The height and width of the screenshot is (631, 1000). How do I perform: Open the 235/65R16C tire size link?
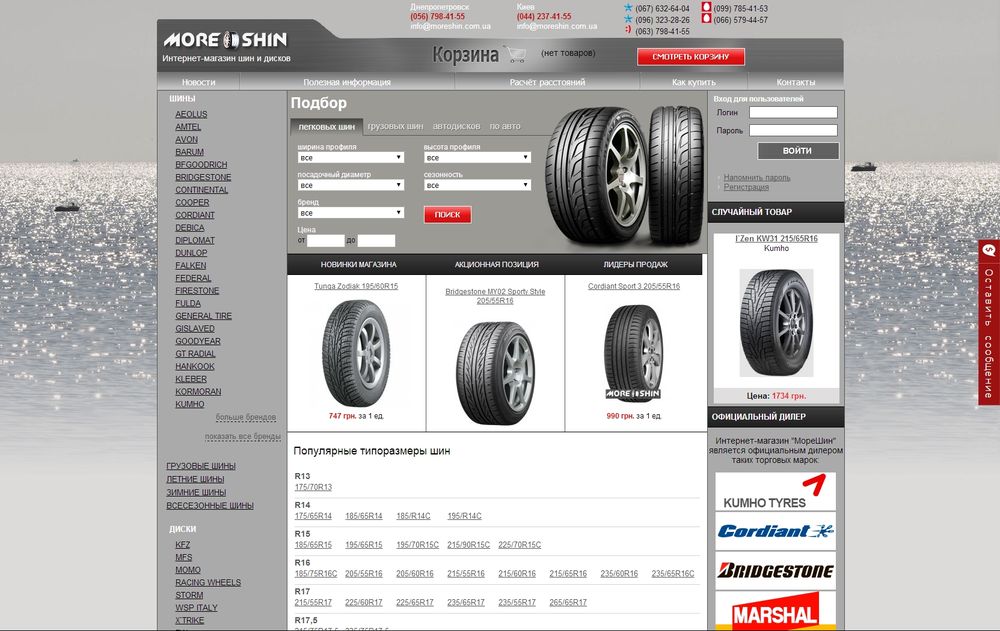pyautogui.click(x=673, y=574)
